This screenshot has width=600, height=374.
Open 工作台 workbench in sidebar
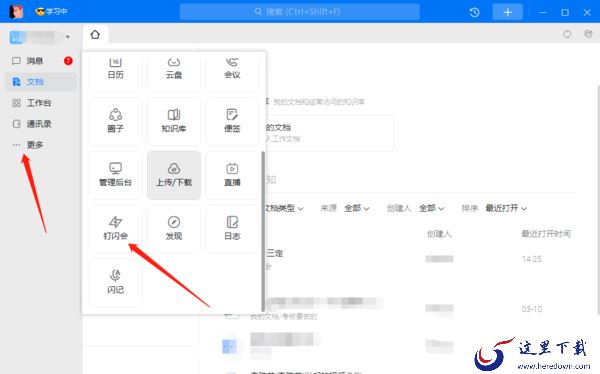(x=41, y=103)
